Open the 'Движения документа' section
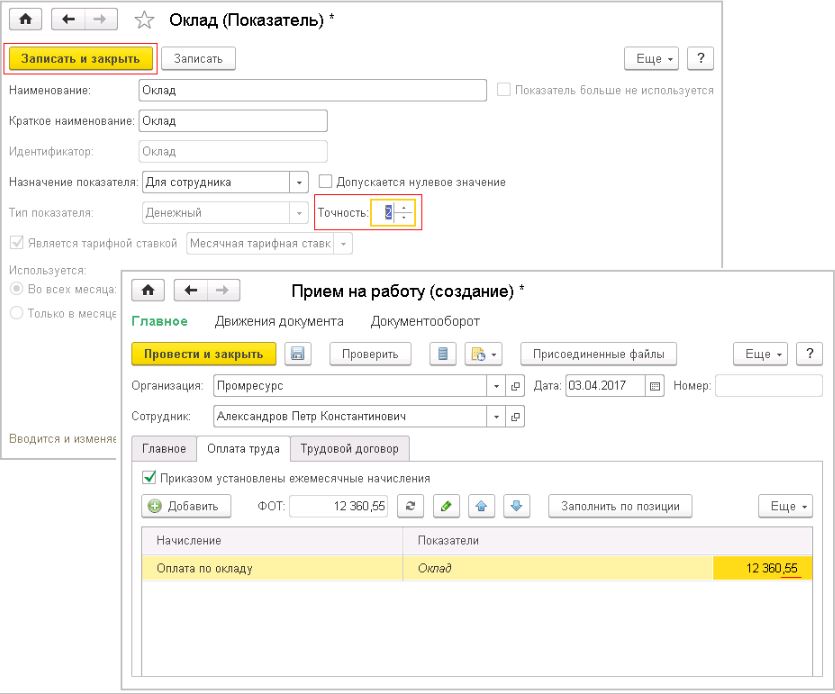The image size is (835, 694). [279, 321]
